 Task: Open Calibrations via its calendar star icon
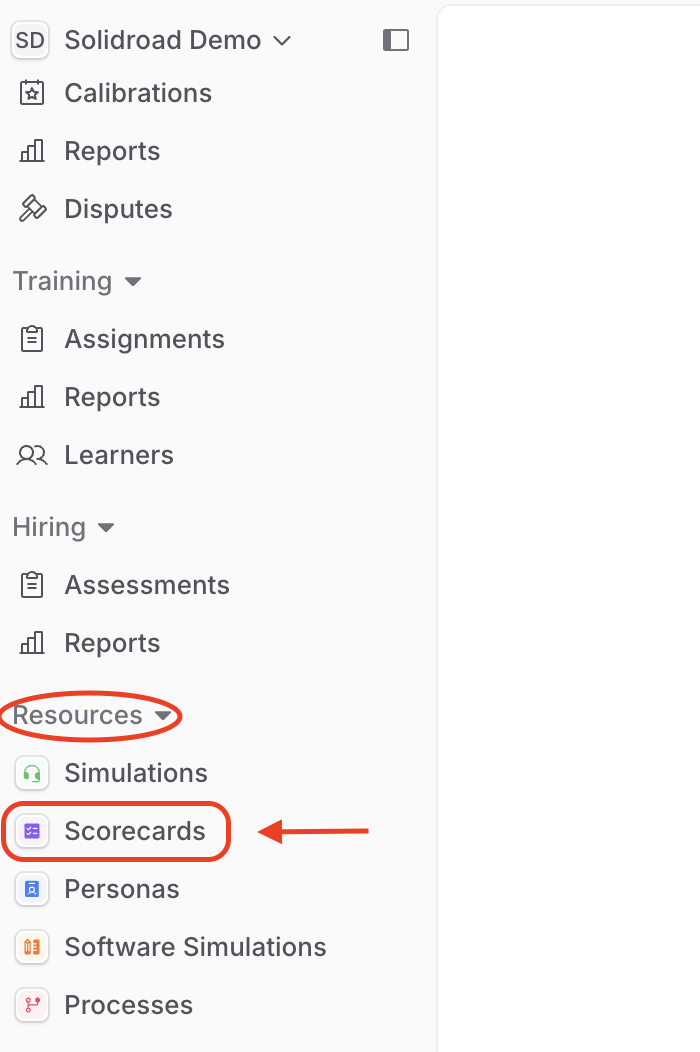[32, 93]
